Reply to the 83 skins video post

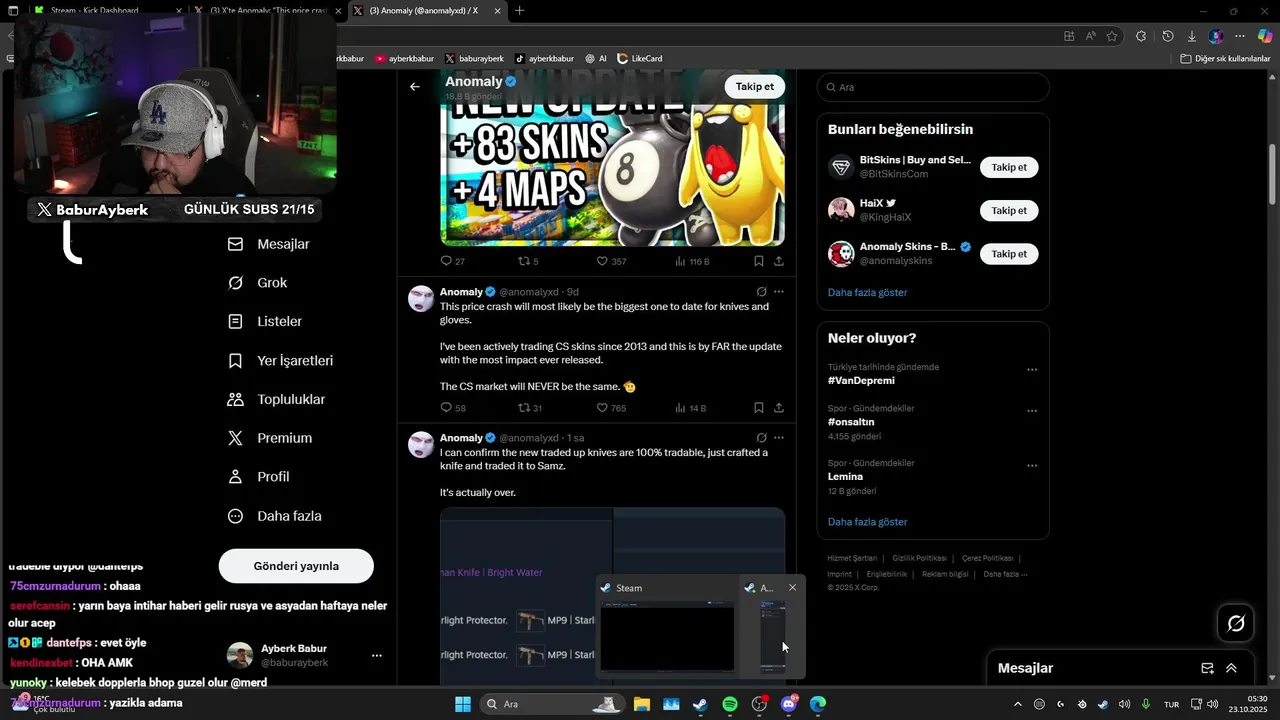point(452,261)
